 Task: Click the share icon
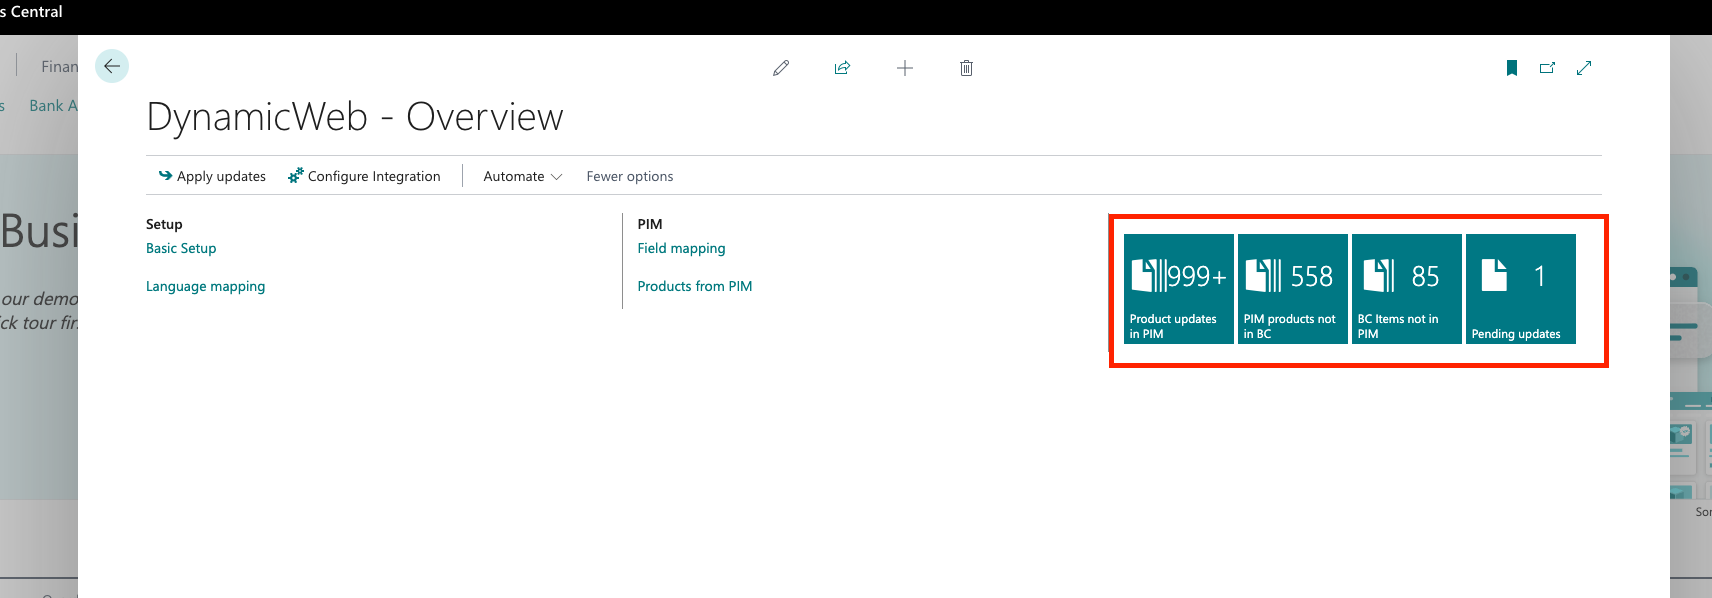[842, 68]
